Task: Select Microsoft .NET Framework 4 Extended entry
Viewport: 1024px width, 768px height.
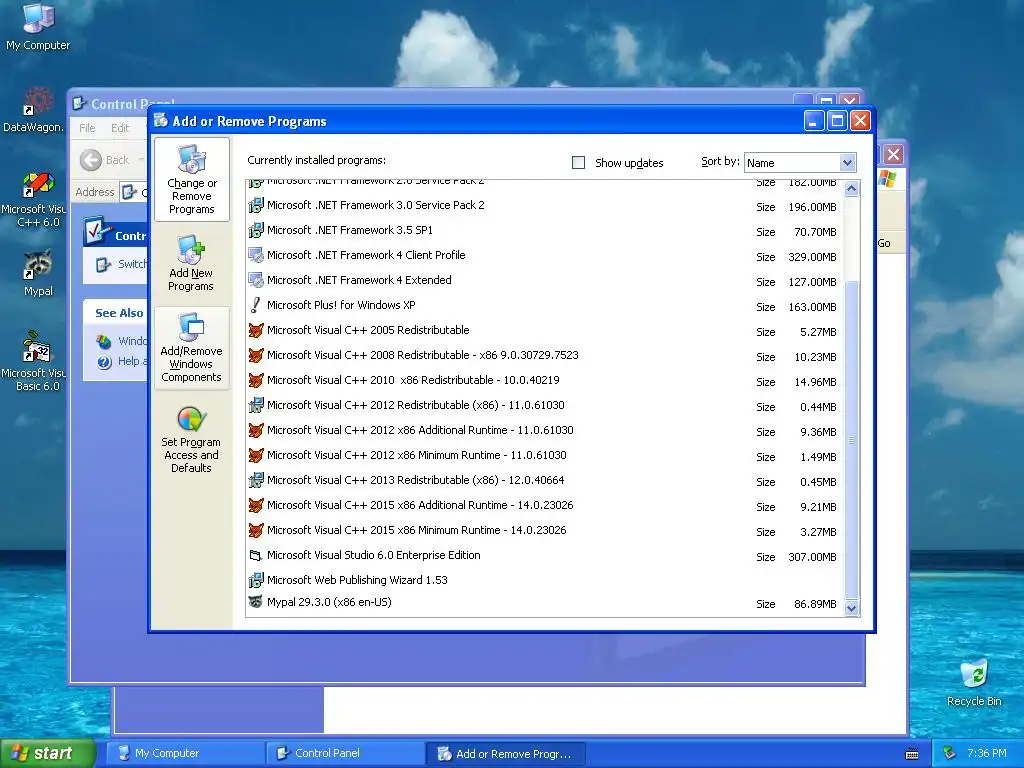Action: (545, 281)
